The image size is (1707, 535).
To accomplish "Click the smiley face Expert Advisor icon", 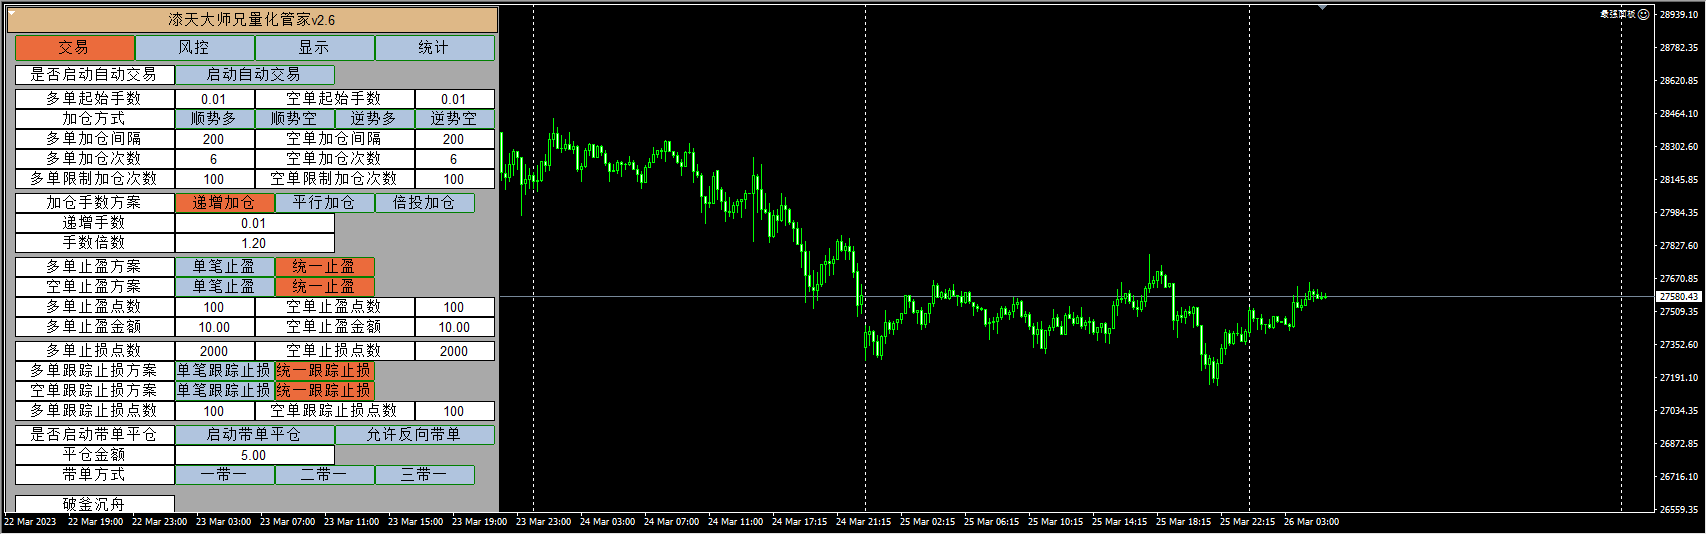I will click(1644, 14).
